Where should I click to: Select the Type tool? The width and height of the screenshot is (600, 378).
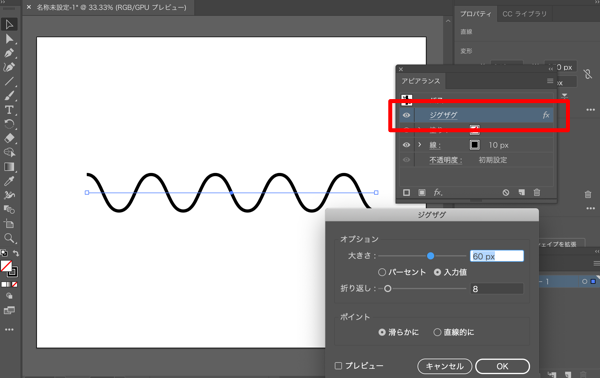tap(9, 110)
